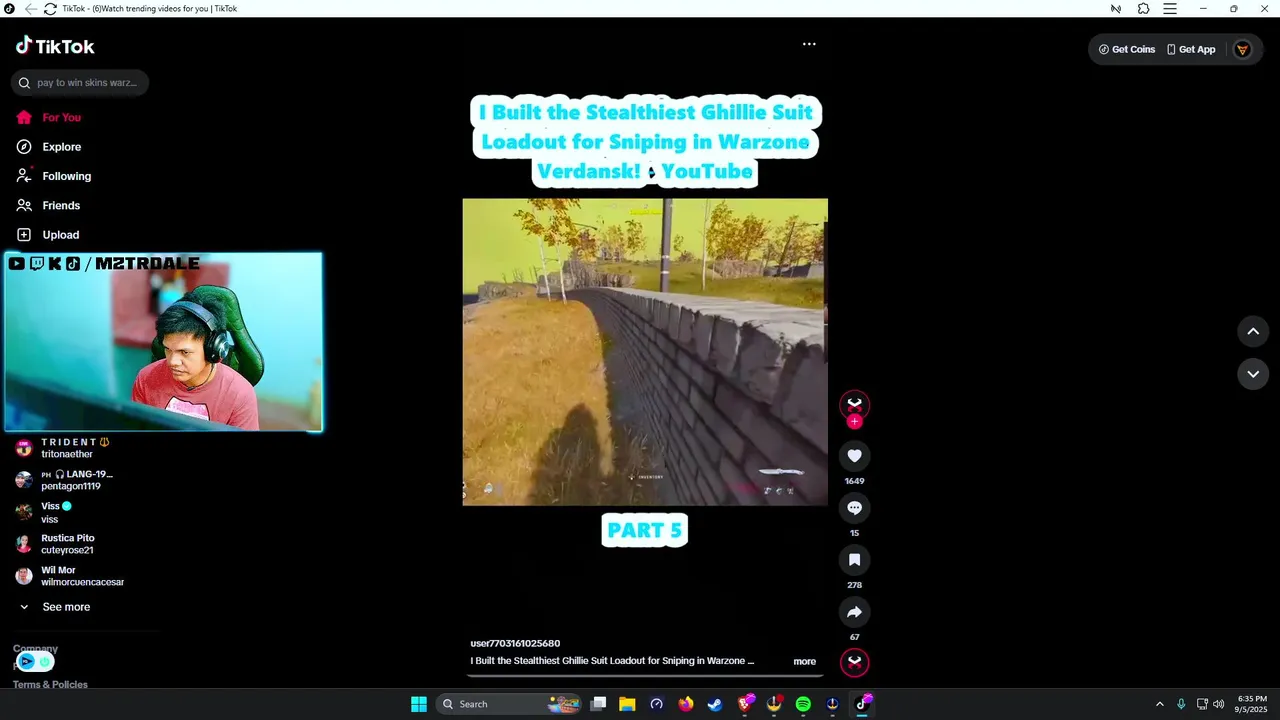
Task: Open the video's sound disc icon
Action: (854, 662)
